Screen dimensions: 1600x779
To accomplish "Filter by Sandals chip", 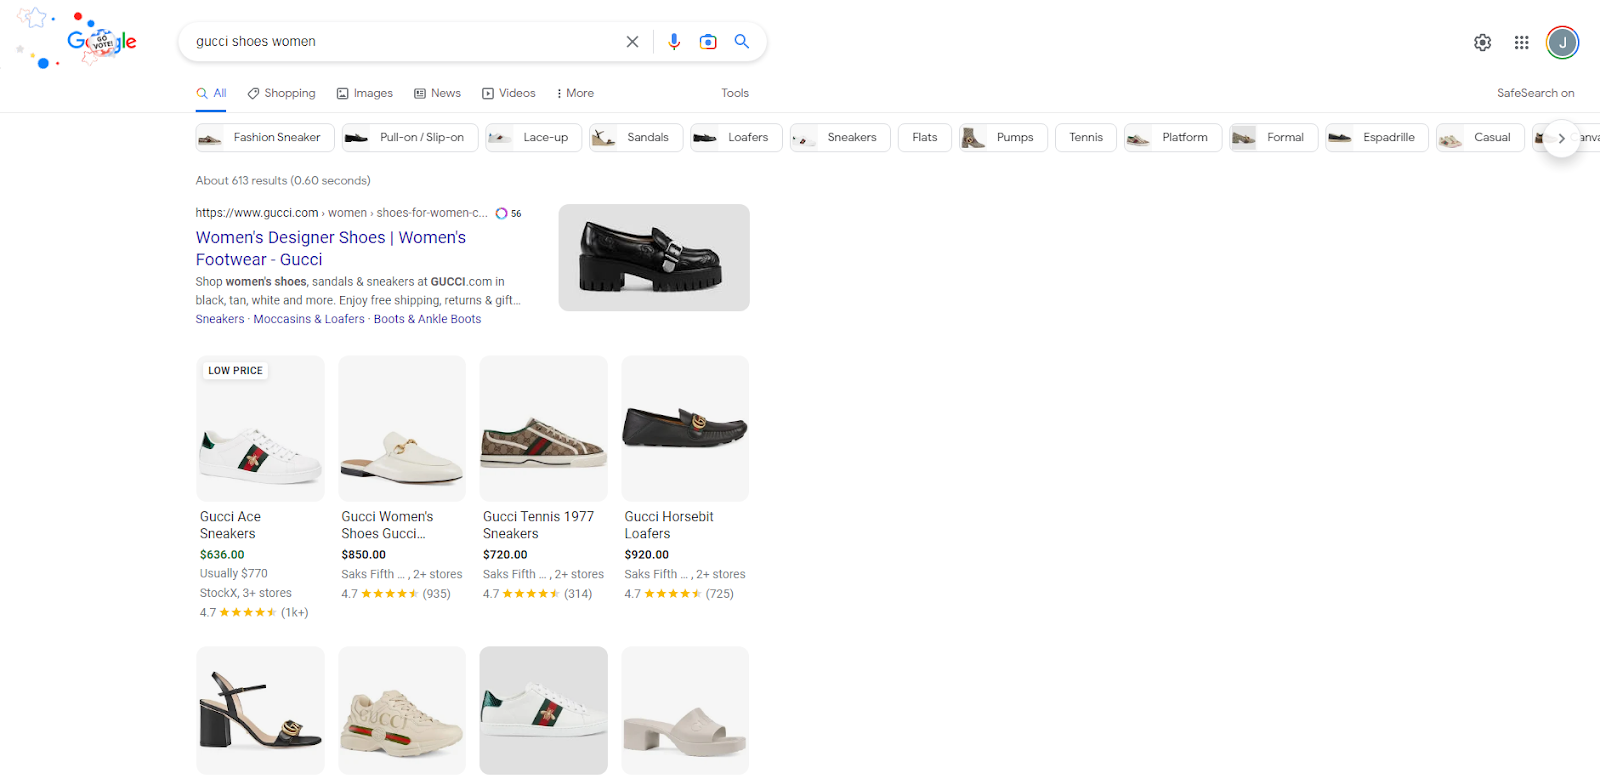I will [636, 137].
